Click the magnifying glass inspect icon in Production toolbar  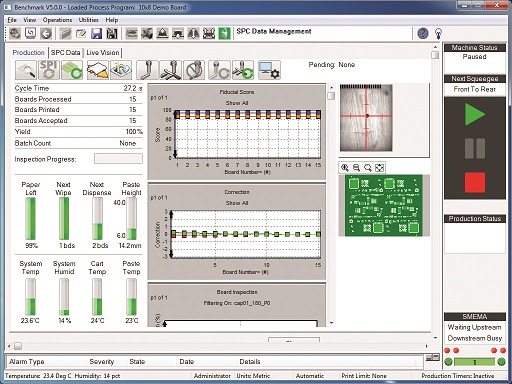coord(26,70)
